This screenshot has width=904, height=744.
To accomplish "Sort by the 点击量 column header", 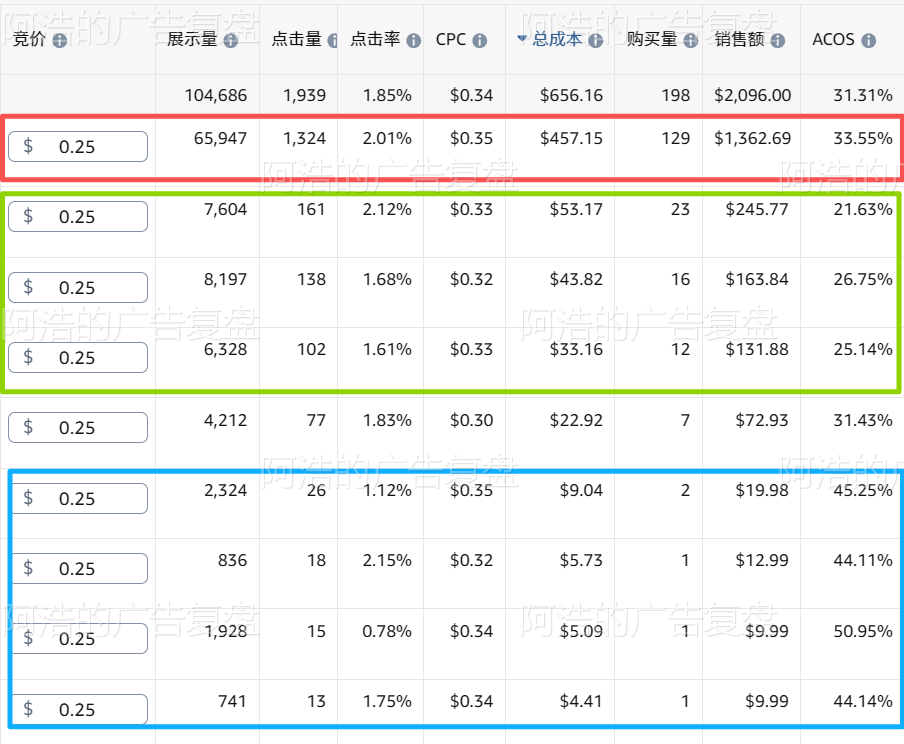I will (296, 39).
